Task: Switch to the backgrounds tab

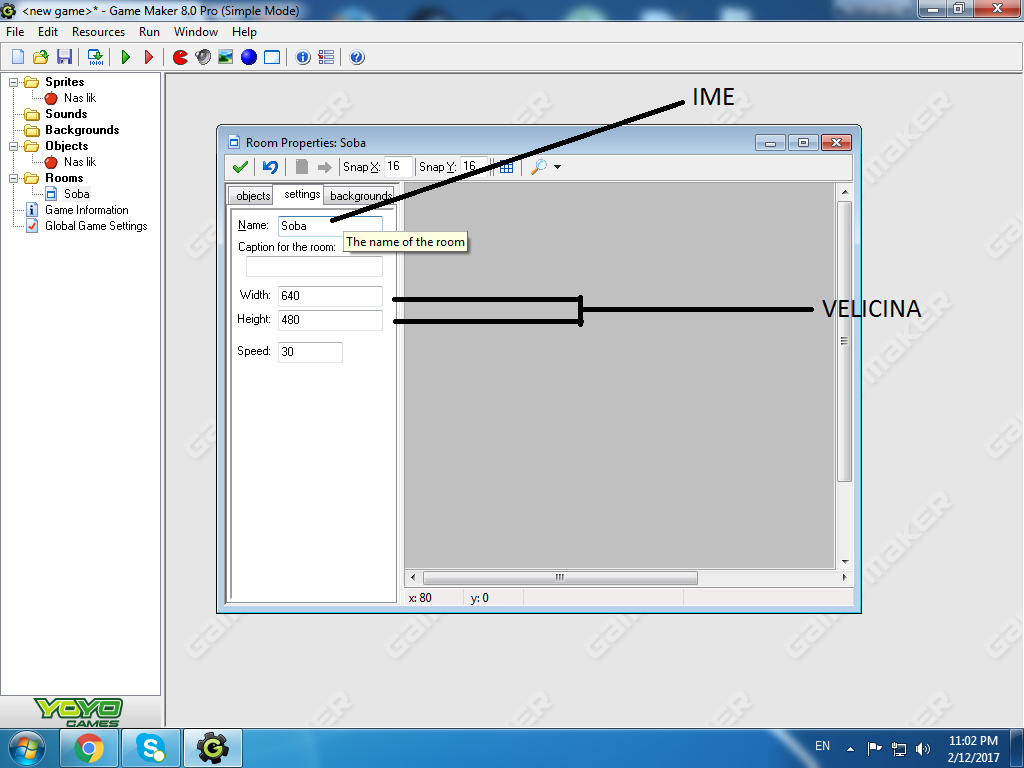Action: click(360, 196)
